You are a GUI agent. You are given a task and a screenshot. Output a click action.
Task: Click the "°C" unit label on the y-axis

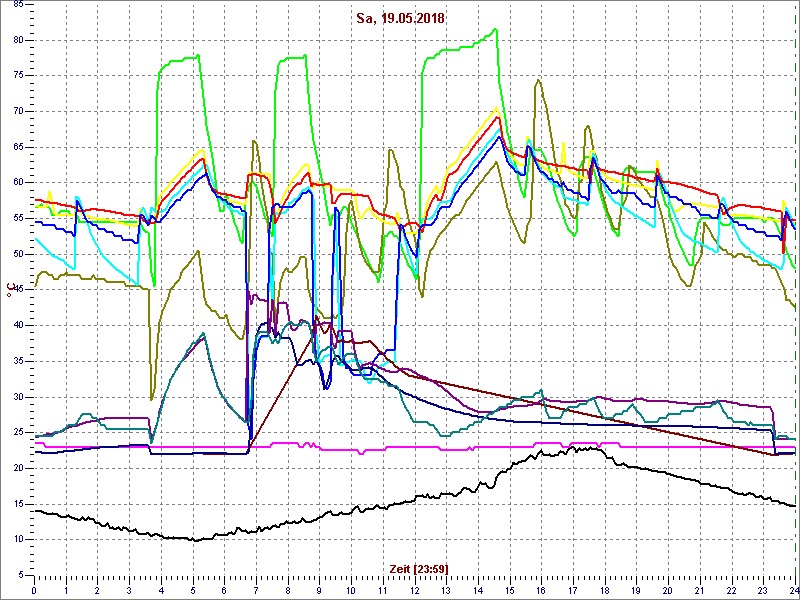(9, 292)
